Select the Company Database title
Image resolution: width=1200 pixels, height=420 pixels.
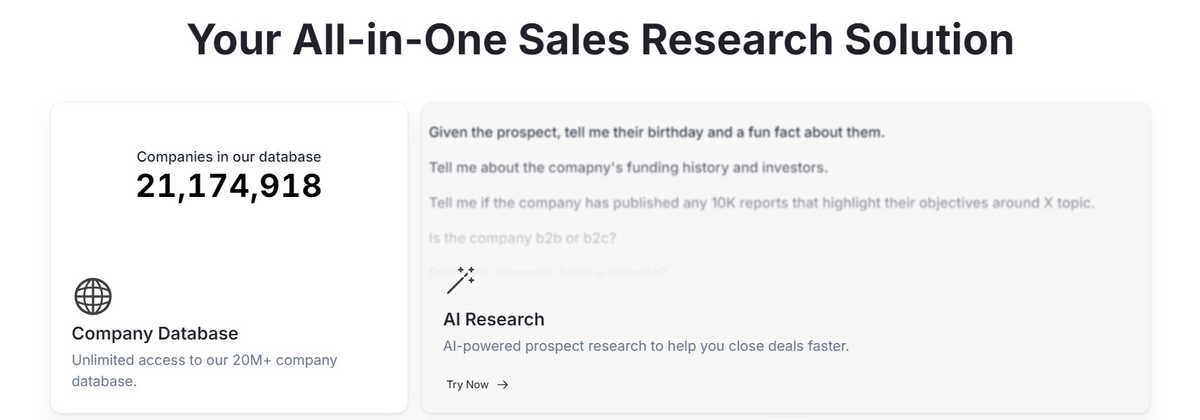(x=155, y=333)
